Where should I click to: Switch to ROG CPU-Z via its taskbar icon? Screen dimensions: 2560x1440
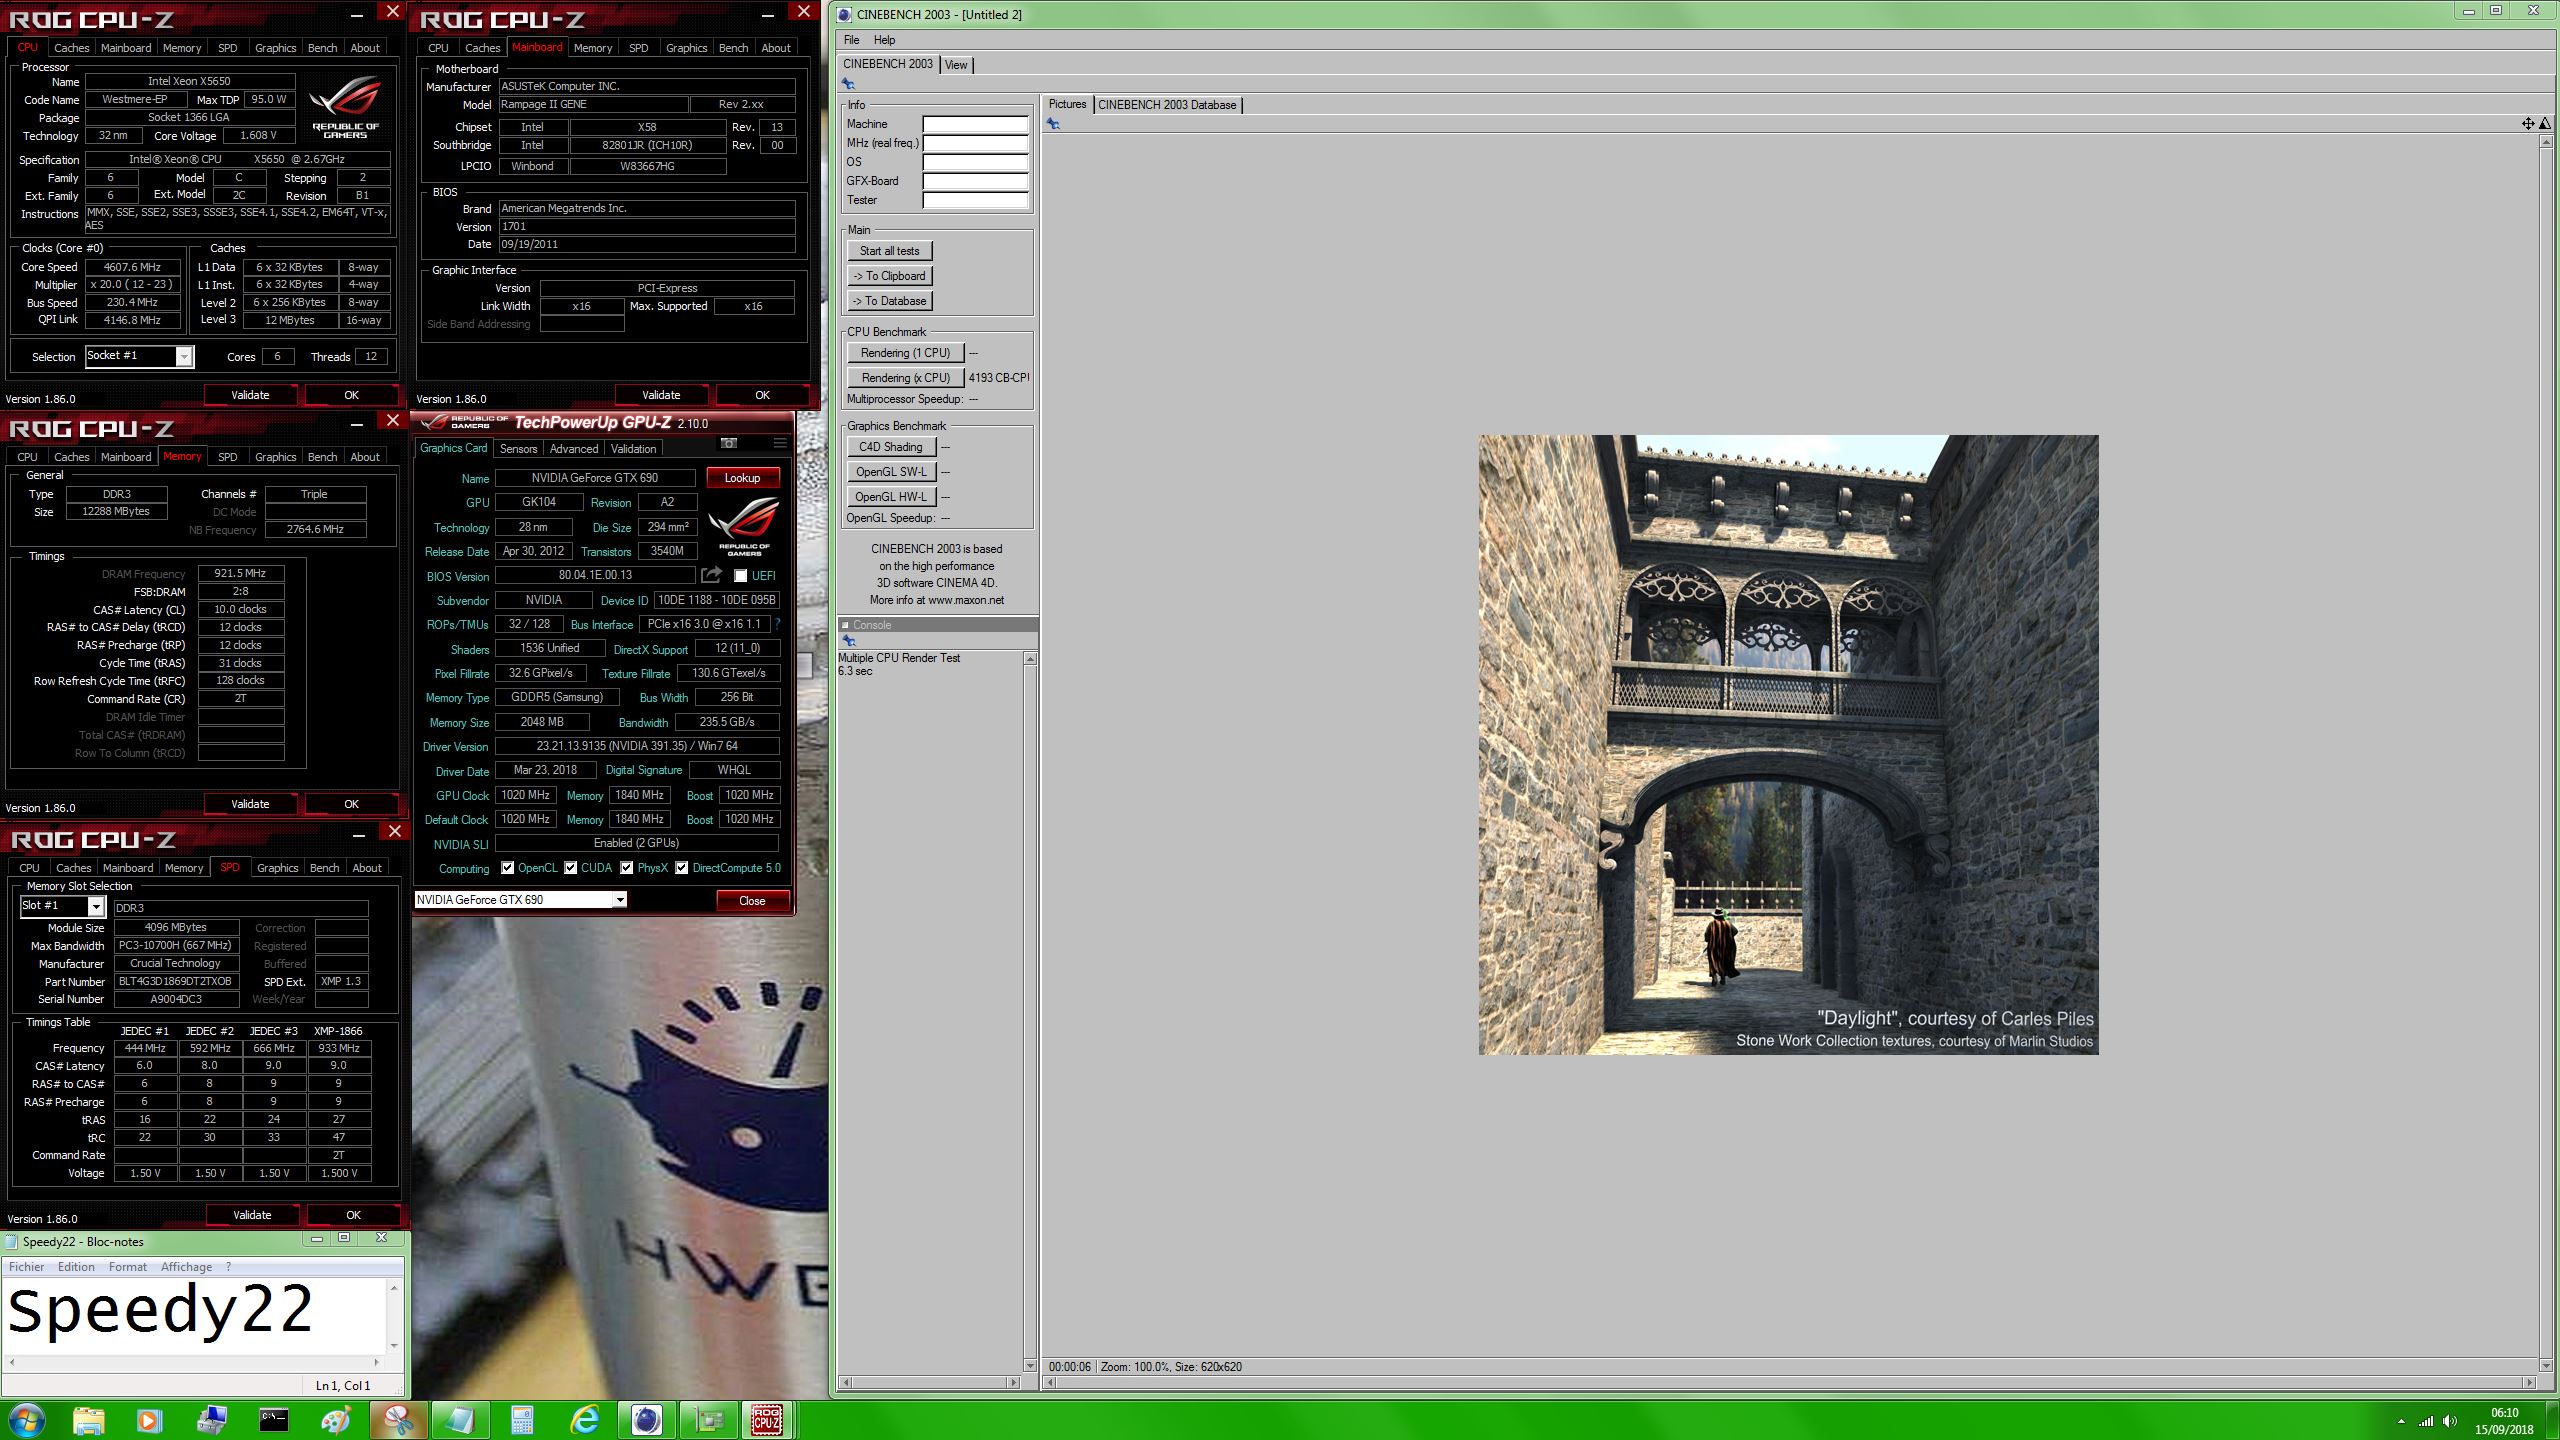pos(767,1420)
